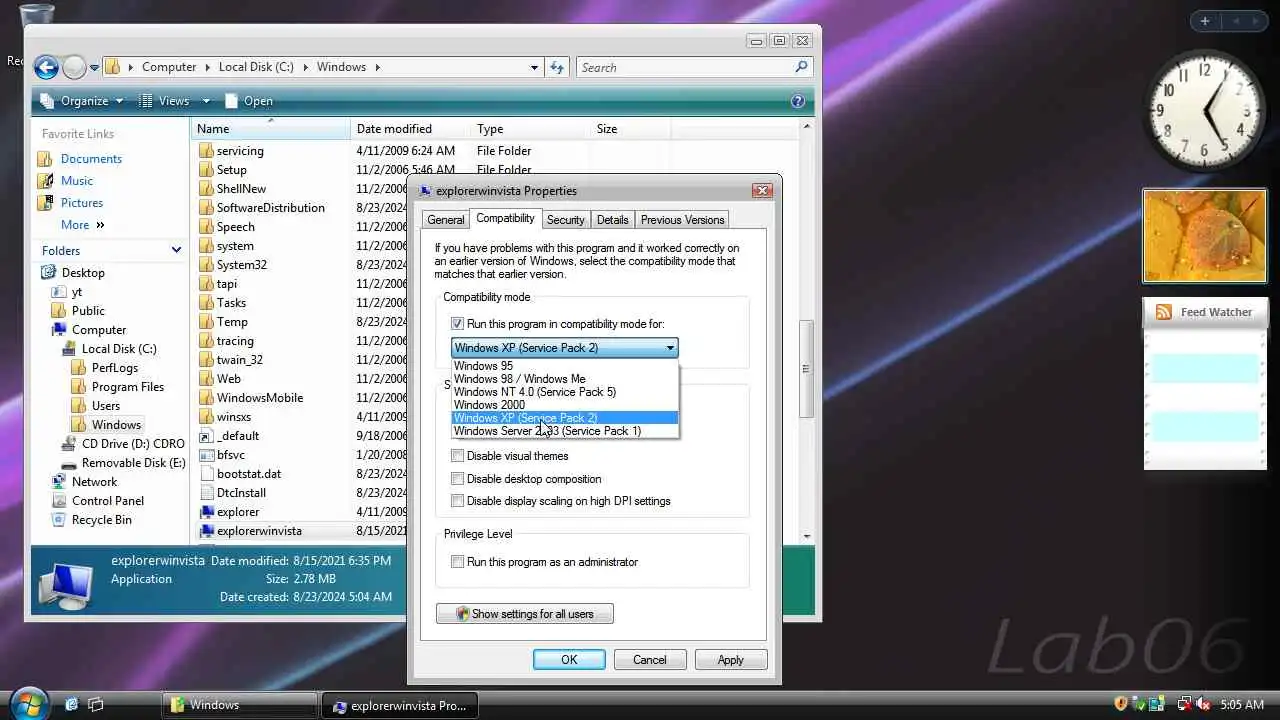The width and height of the screenshot is (1280, 720).
Task: Check Disable display scaling on high DPI
Action: point(458,501)
